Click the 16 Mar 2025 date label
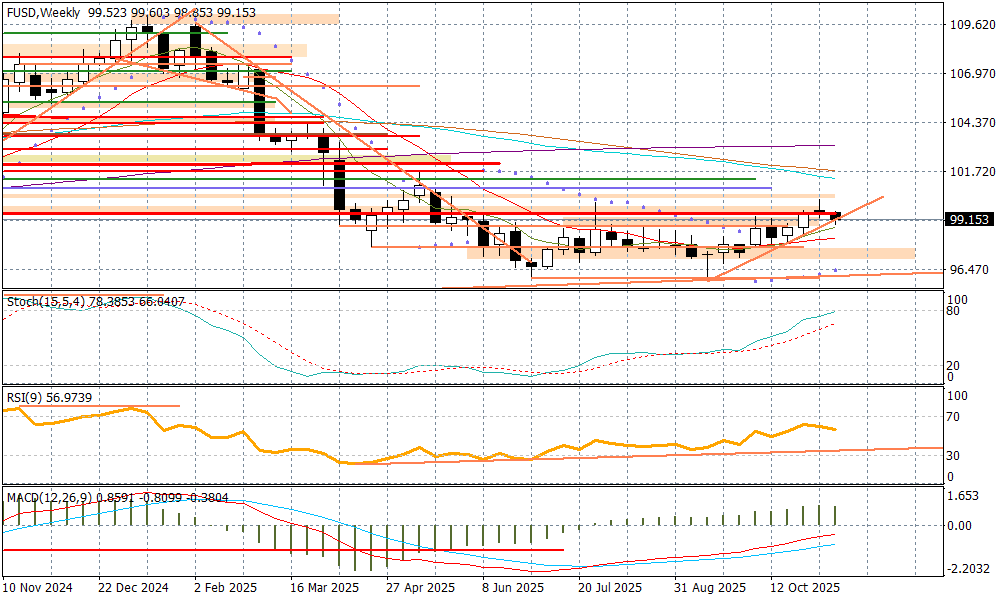 tap(324, 588)
